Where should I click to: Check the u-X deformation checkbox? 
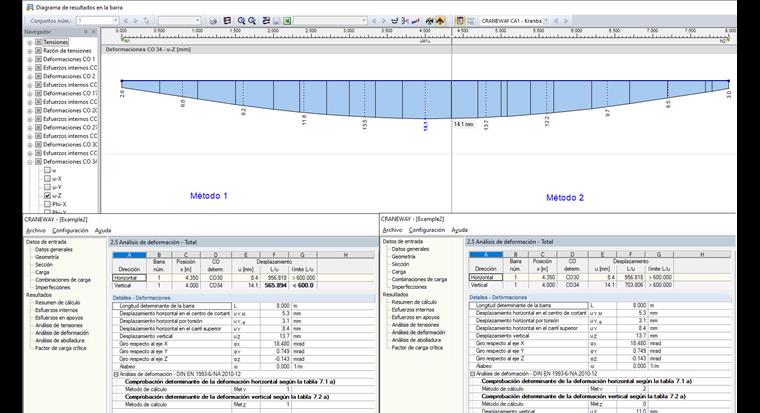coord(47,178)
